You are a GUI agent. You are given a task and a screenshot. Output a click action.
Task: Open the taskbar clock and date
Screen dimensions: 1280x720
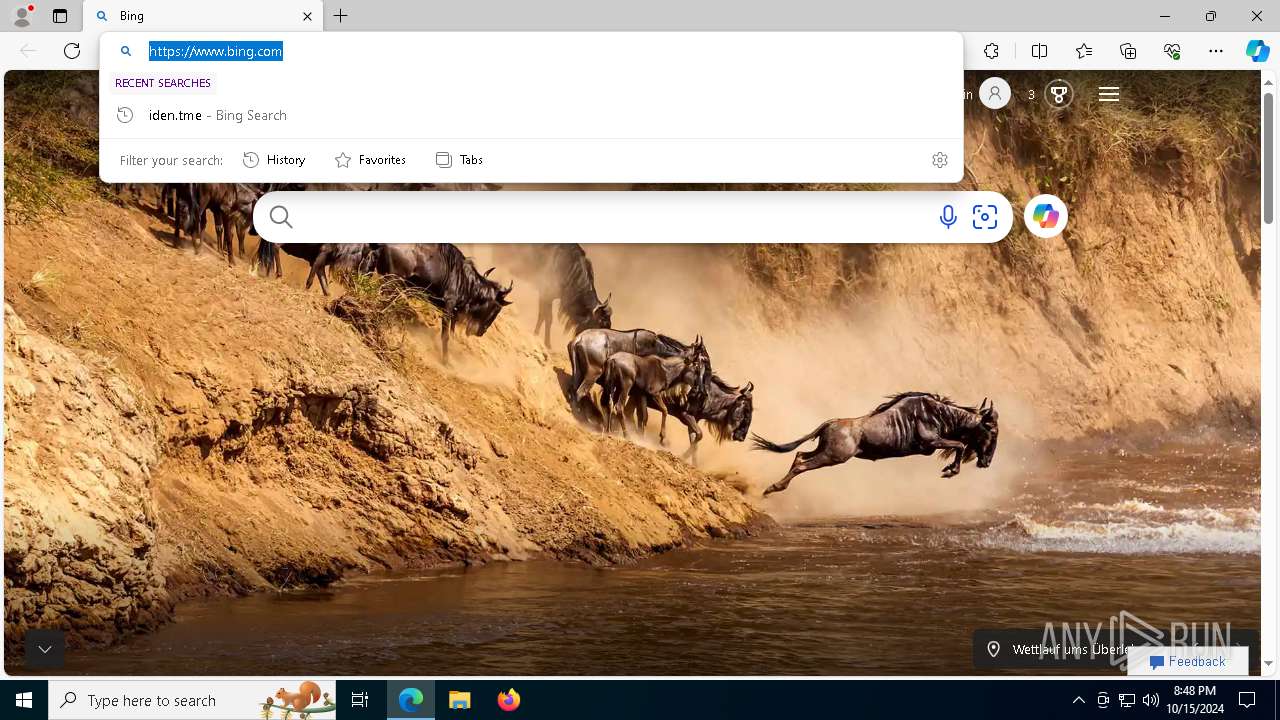(1195, 700)
